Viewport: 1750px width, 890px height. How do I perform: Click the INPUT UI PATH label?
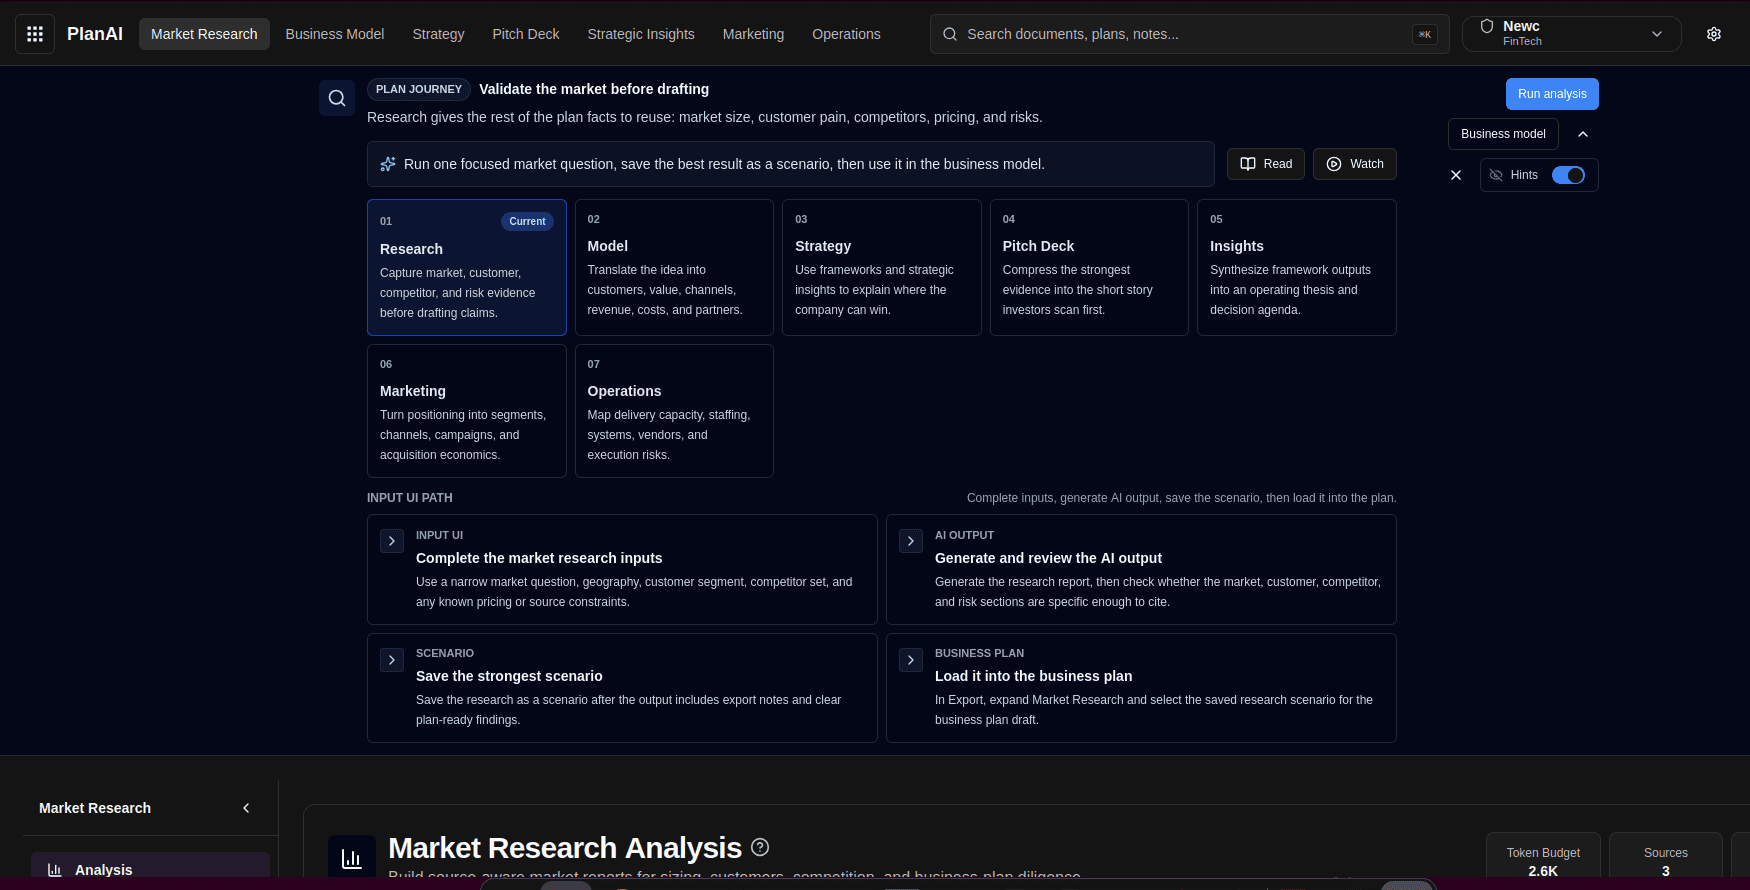[x=410, y=498]
